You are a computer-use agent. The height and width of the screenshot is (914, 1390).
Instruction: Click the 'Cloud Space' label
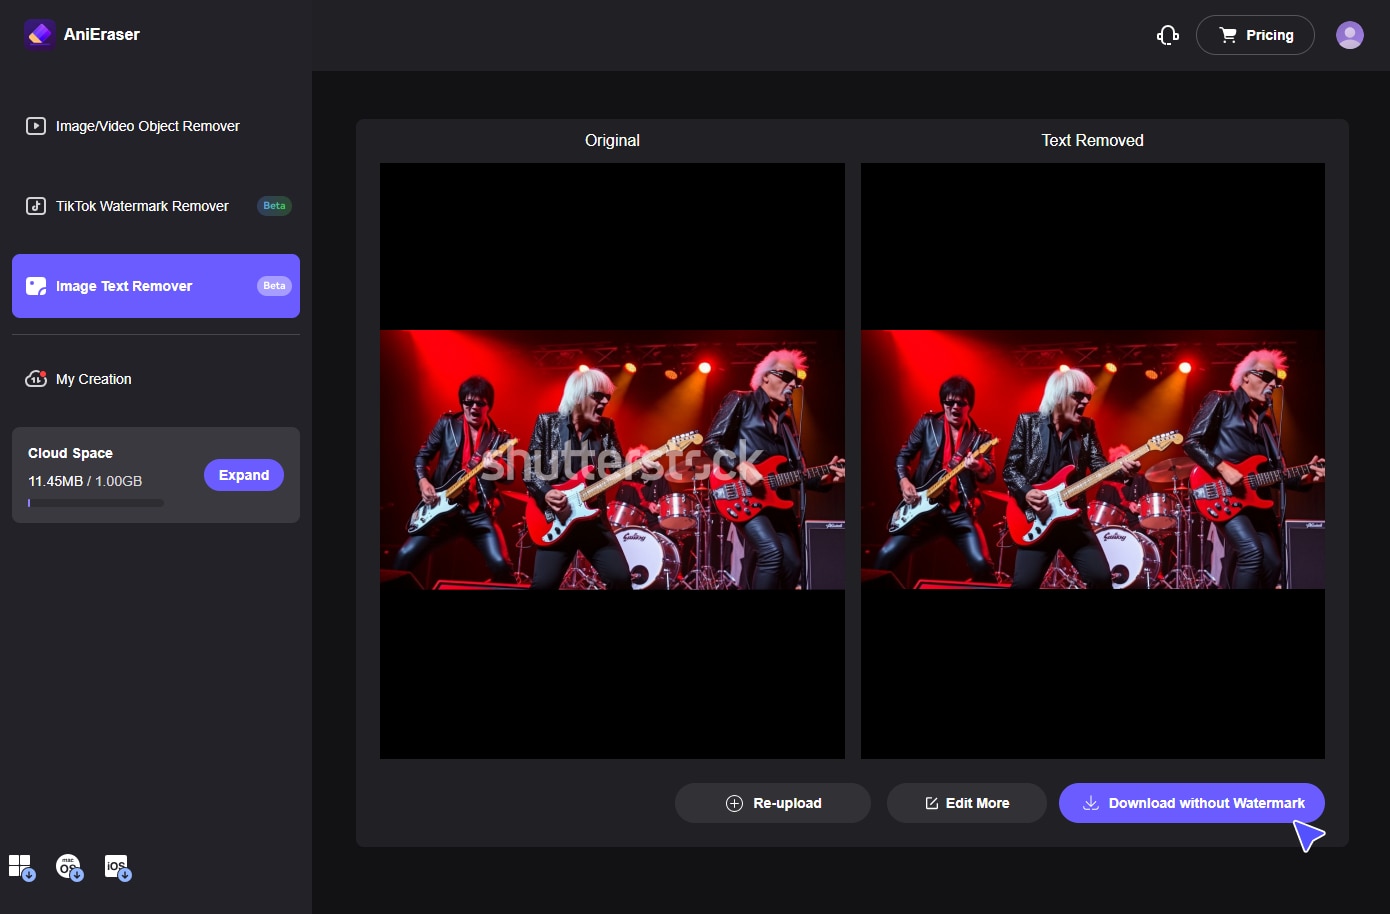pyautogui.click(x=70, y=453)
